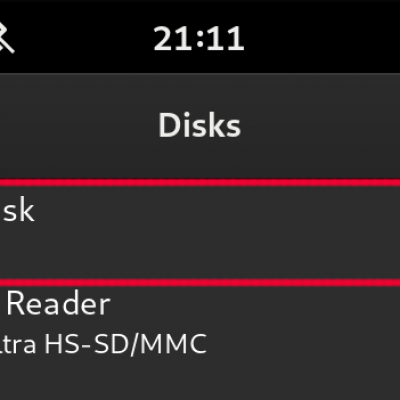The image size is (400, 400).
Task: Click the header bar right of the Disks title
Action: 320,126
